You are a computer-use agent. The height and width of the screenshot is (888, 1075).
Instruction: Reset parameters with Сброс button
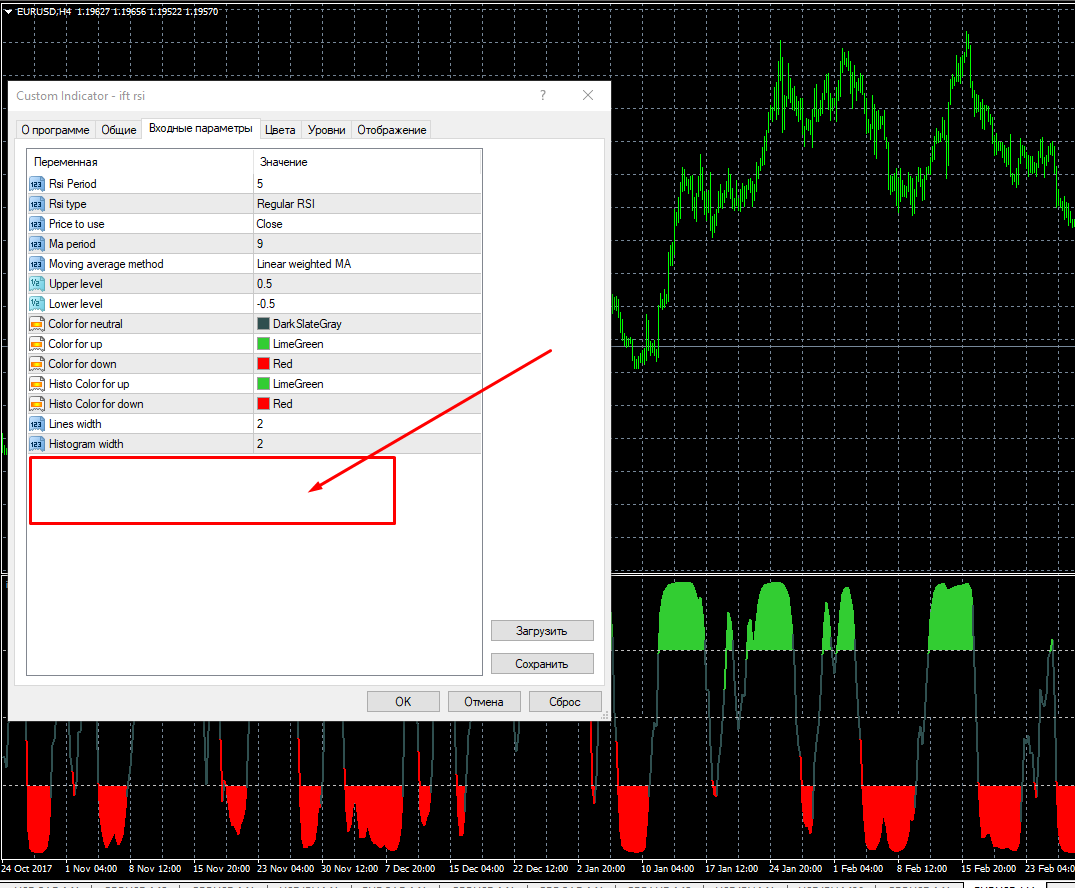pyautogui.click(x=565, y=701)
